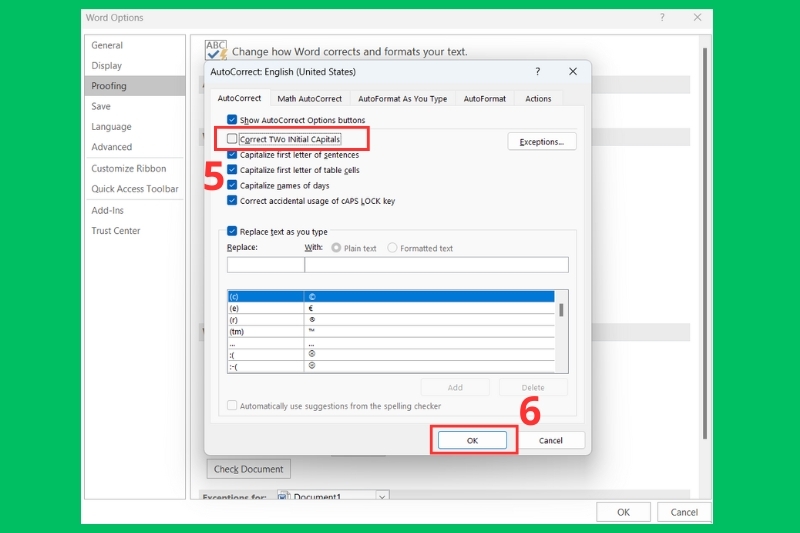Viewport: 800px width, 533px height.
Task: Select the :-( replacement row
Action: [x=391, y=366]
